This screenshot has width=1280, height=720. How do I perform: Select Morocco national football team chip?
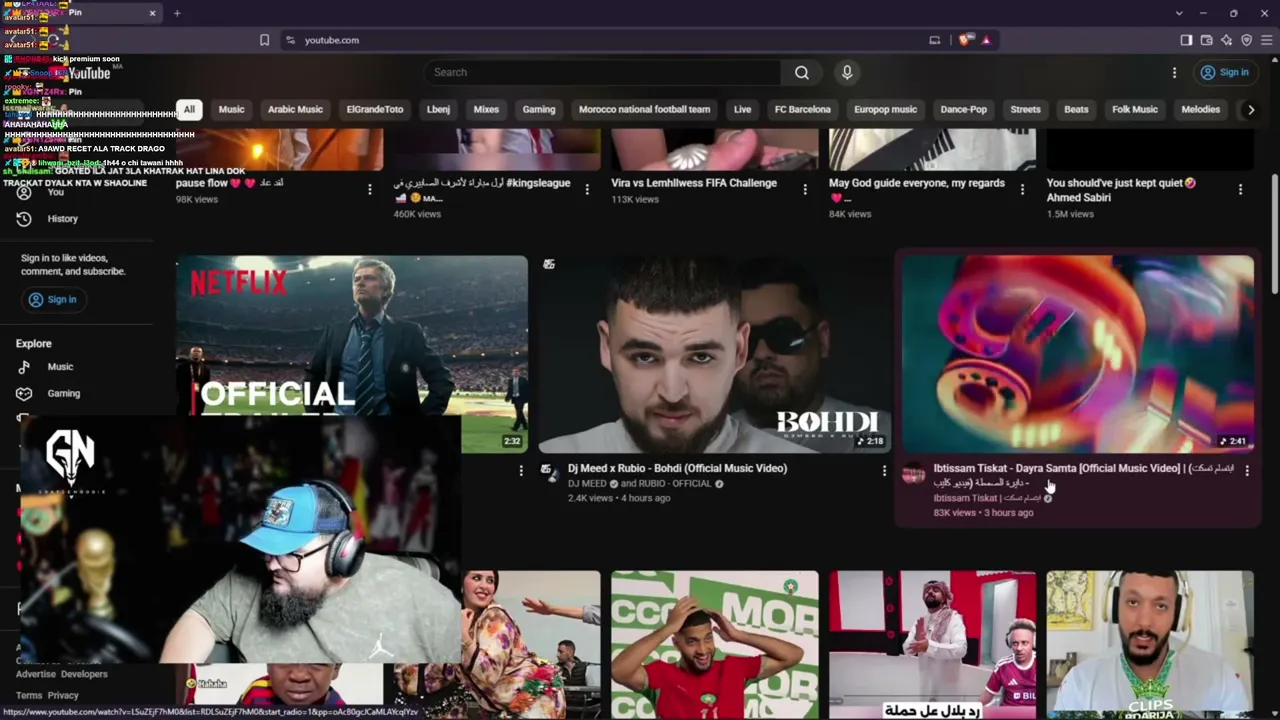click(644, 109)
